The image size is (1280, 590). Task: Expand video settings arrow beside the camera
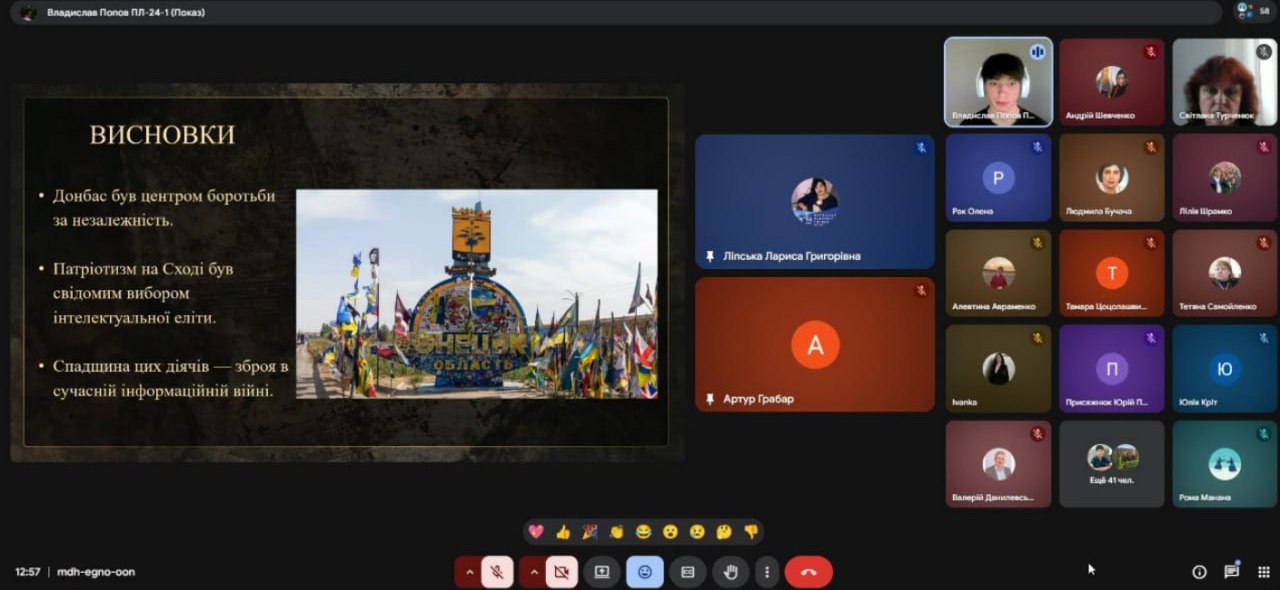click(533, 572)
